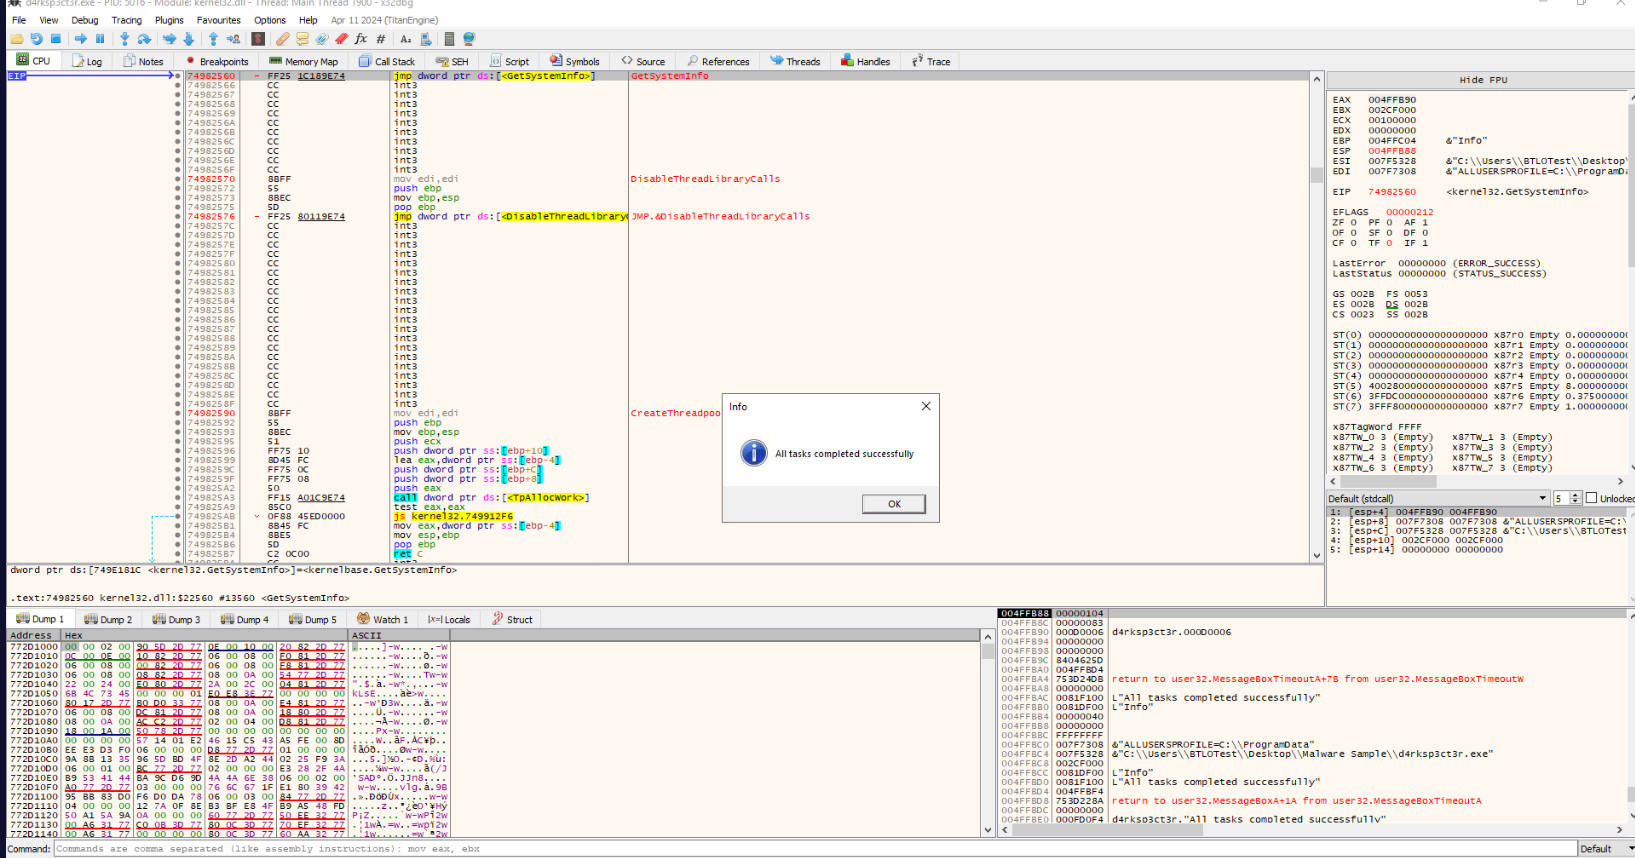The image size is (1635, 858).
Task: Open the Debug menu
Action: (x=85, y=20)
